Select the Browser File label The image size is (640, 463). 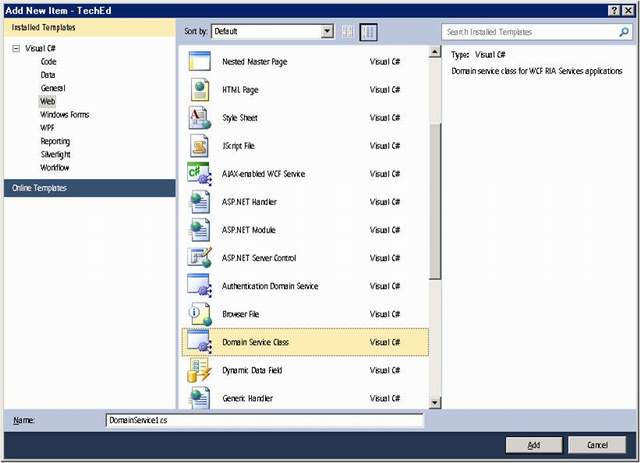coord(241,314)
